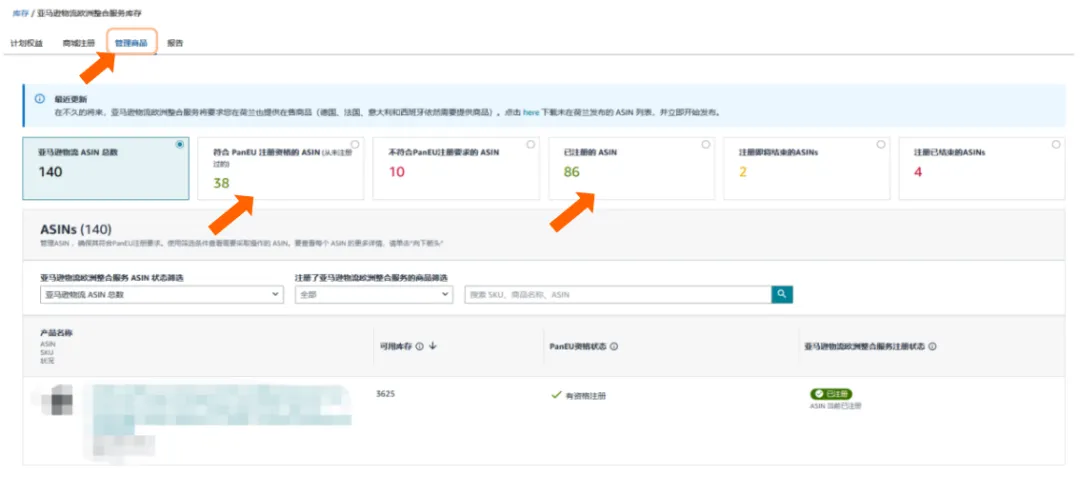Switch to the 管理商品 tab
This screenshot has height=477, width=1080.
click(131, 43)
